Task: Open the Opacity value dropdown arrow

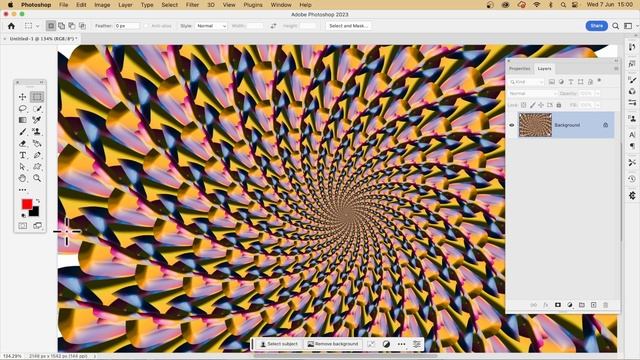Action: coord(597,93)
